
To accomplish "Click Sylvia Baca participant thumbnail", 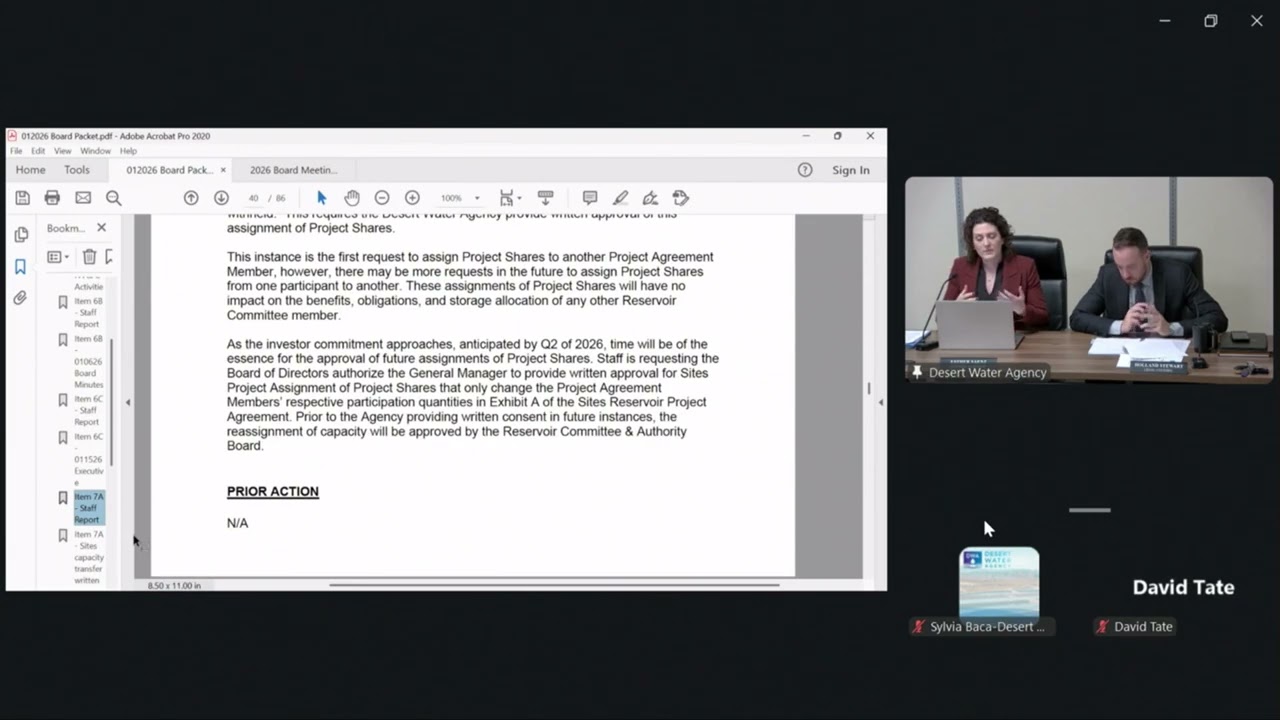I will tap(999, 583).
